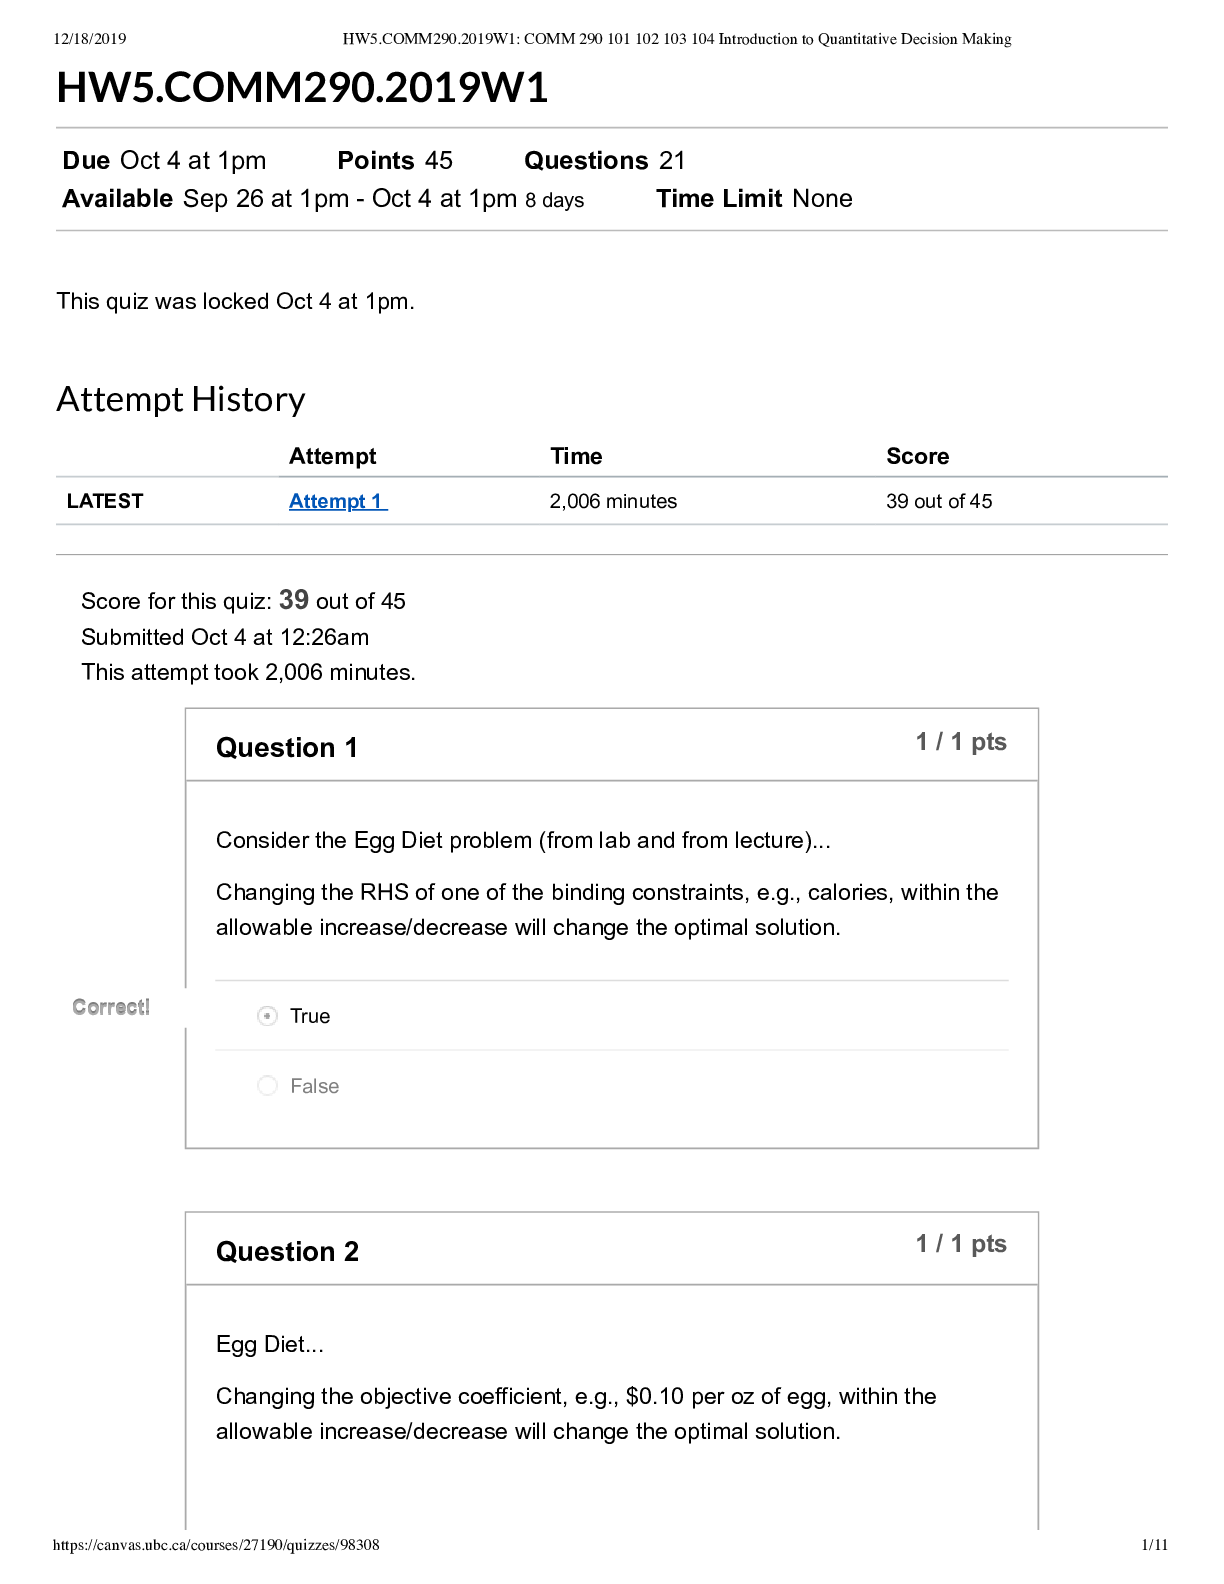
Task: Click the 1/11 page number
Action: [x=1154, y=1545]
